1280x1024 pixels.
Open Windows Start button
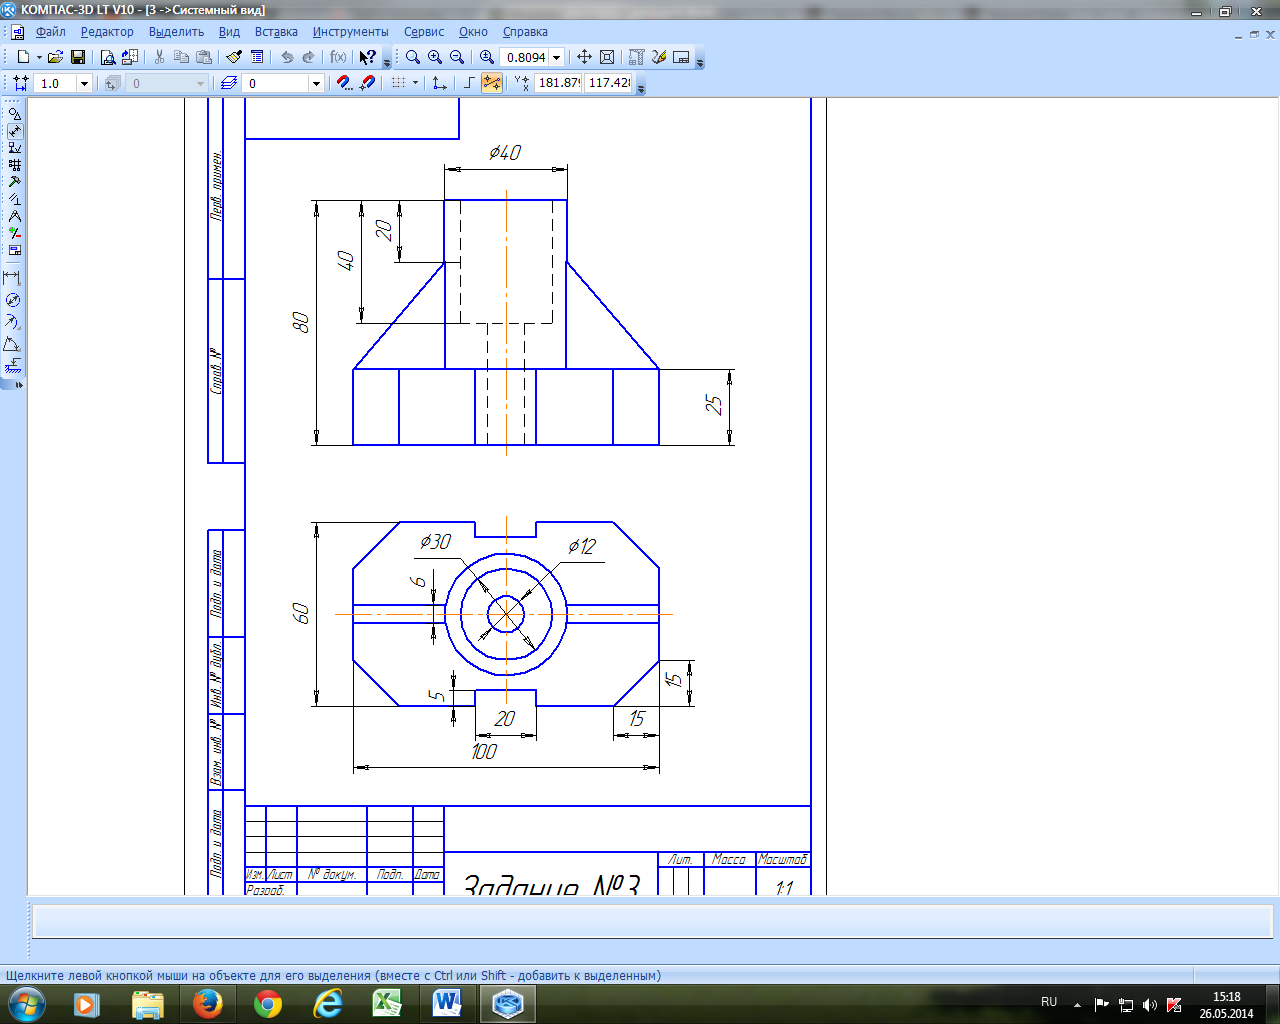pos(25,1003)
